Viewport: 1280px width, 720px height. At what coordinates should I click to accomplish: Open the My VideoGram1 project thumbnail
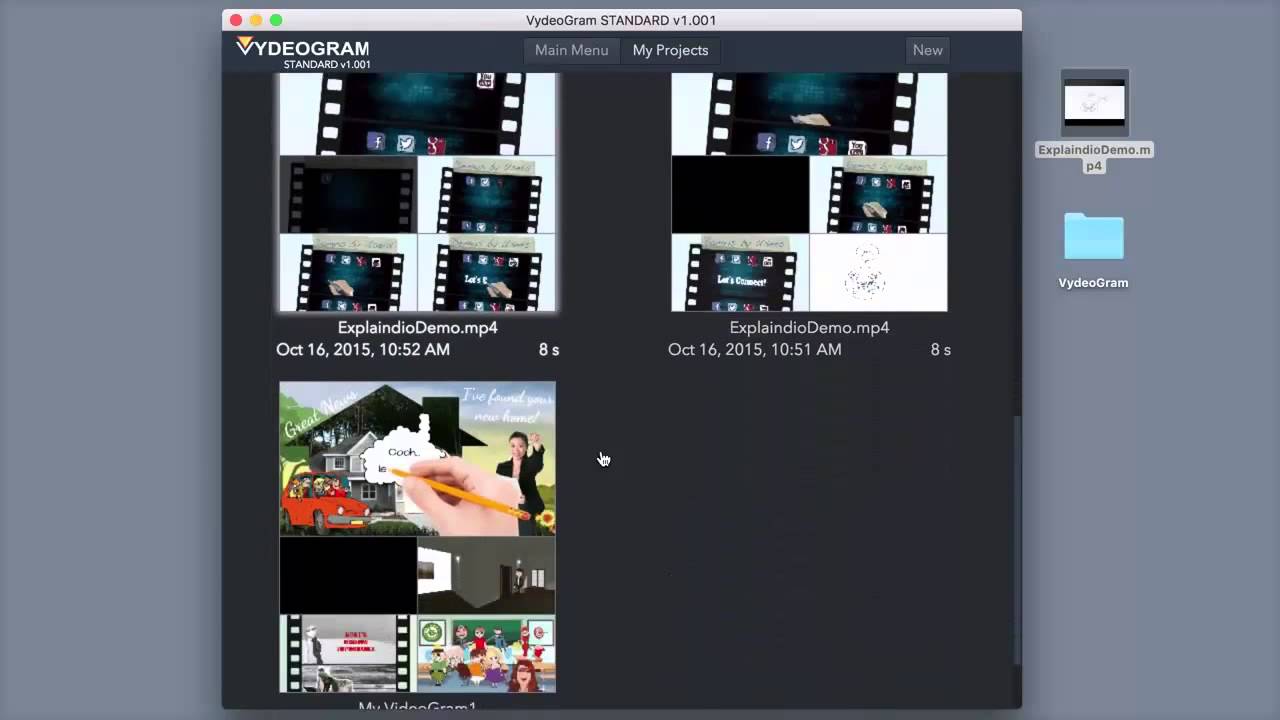click(417, 537)
